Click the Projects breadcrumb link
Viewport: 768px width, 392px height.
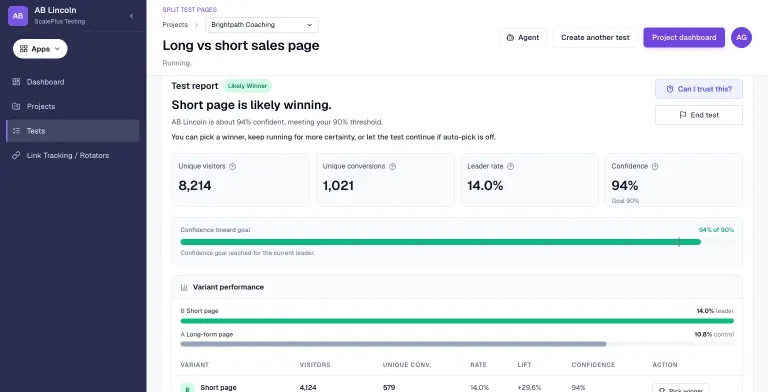175,24
